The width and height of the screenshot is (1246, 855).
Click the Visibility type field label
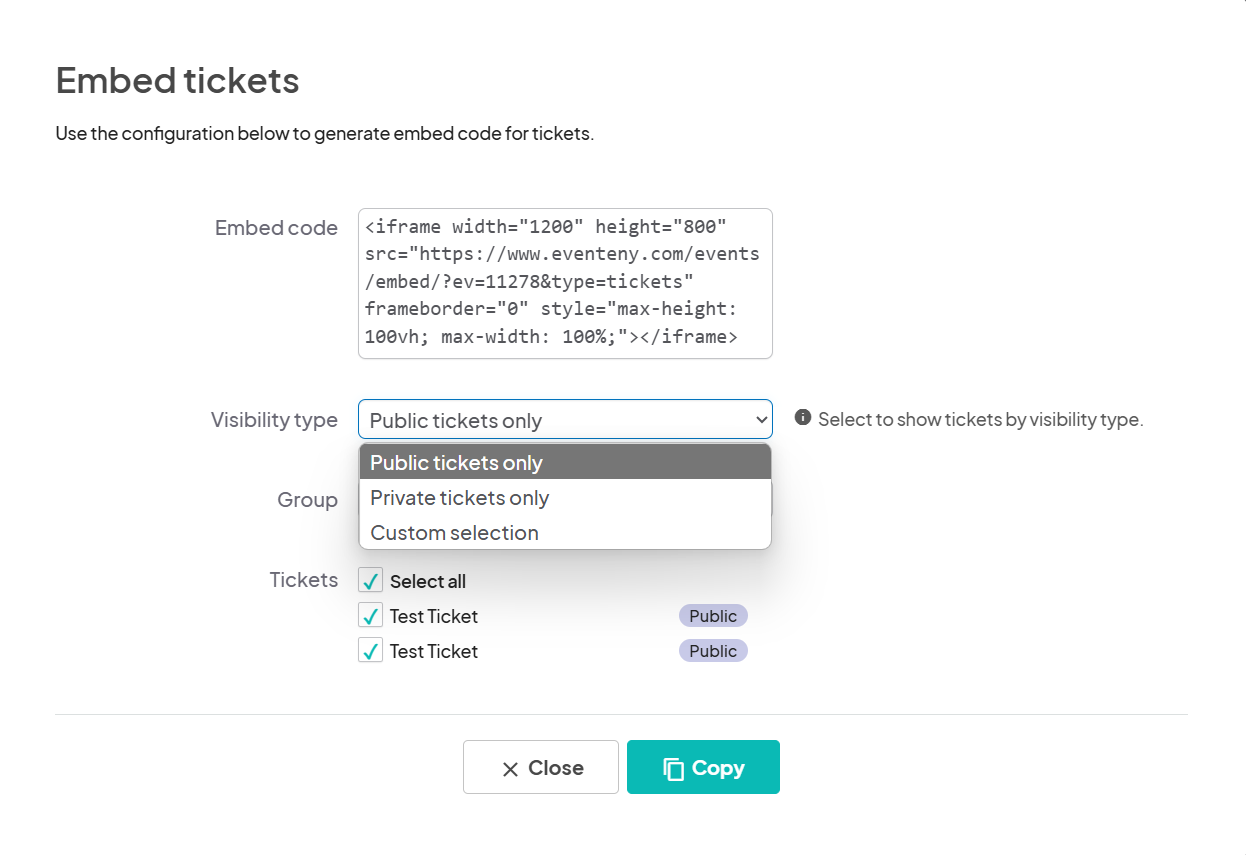pos(274,420)
